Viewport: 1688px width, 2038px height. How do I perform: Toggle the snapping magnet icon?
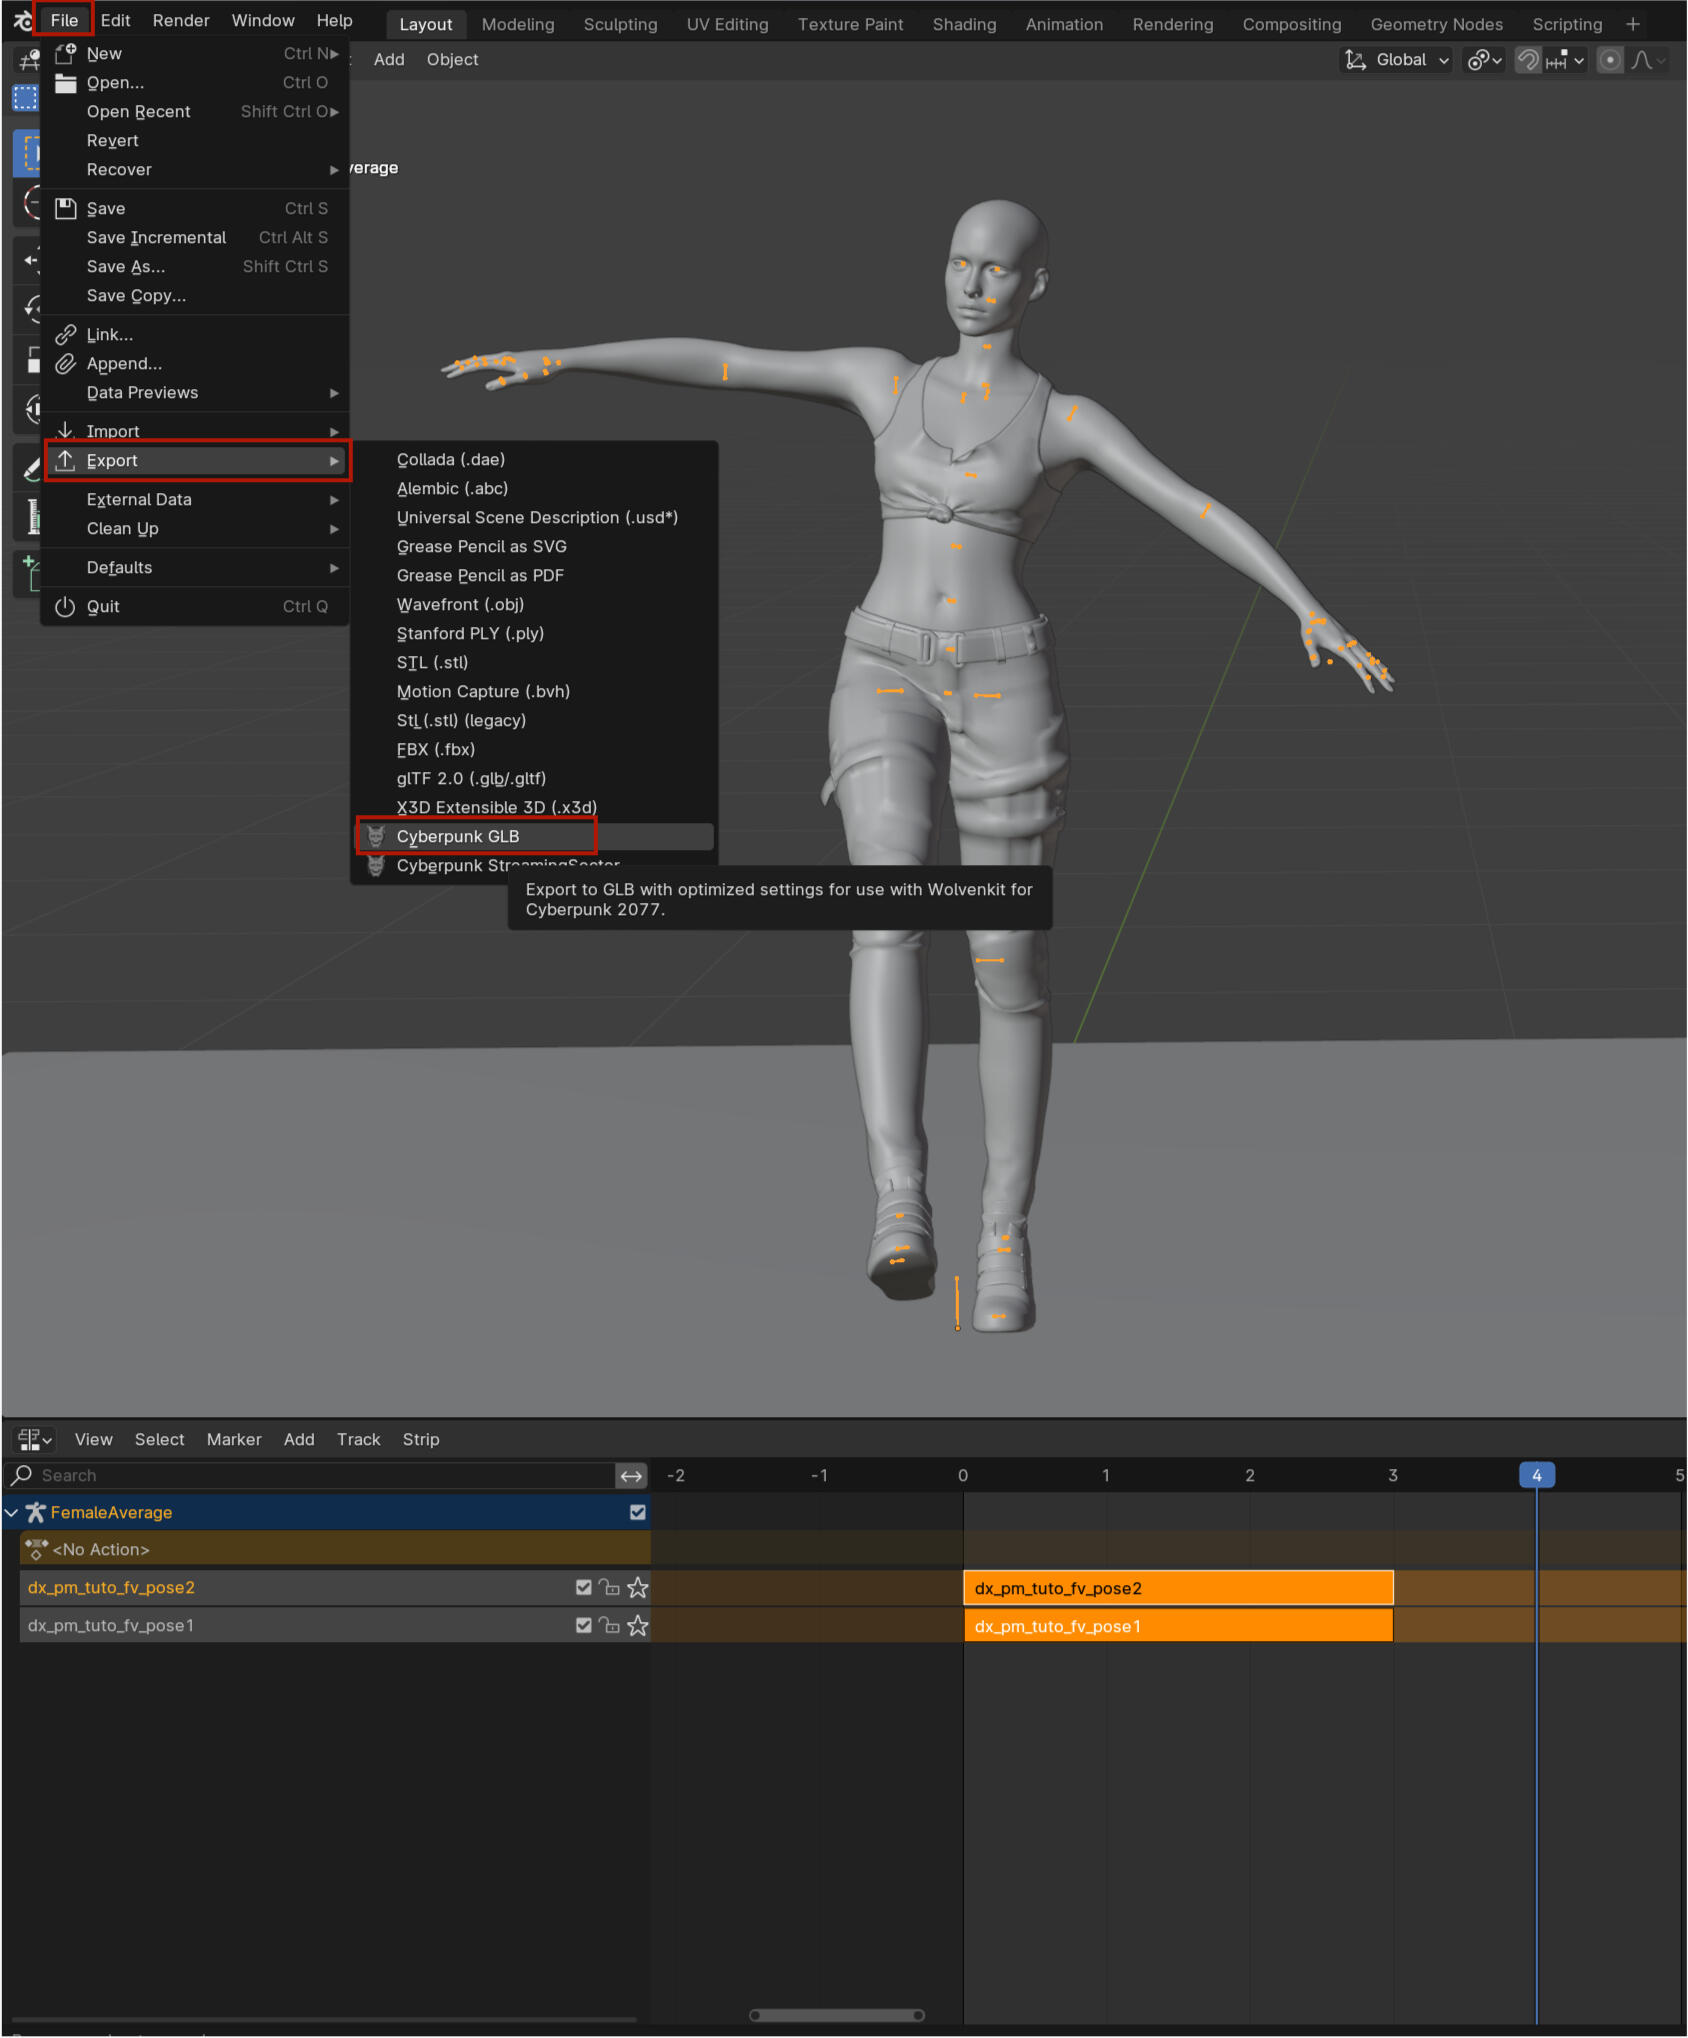coord(1527,60)
